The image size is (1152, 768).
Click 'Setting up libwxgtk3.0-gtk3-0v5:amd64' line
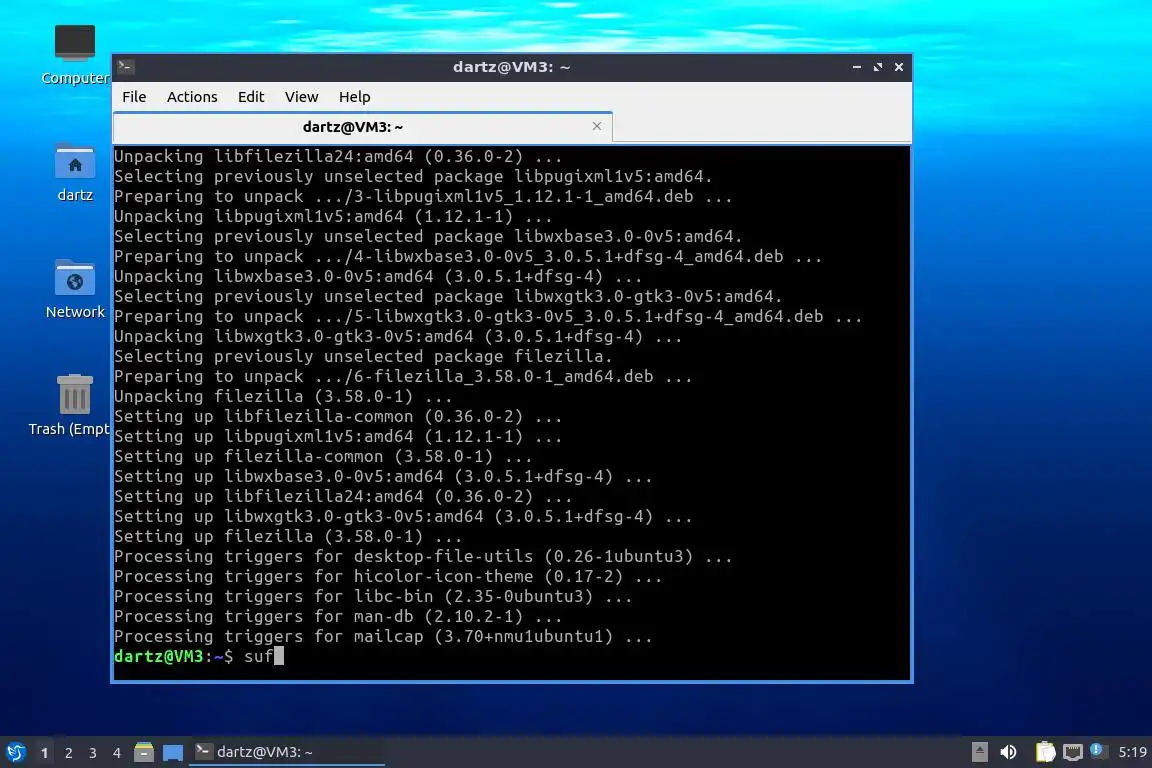[x=403, y=517]
